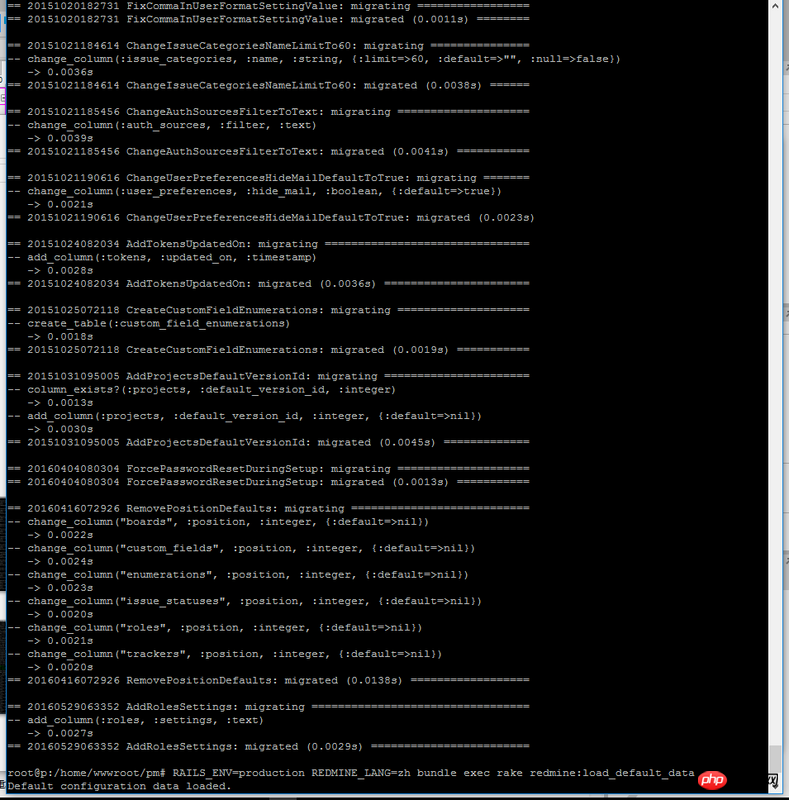The width and height of the screenshot is (789, 800).
Task: Click the change_column("trackers", :position line
Action: 225,654
